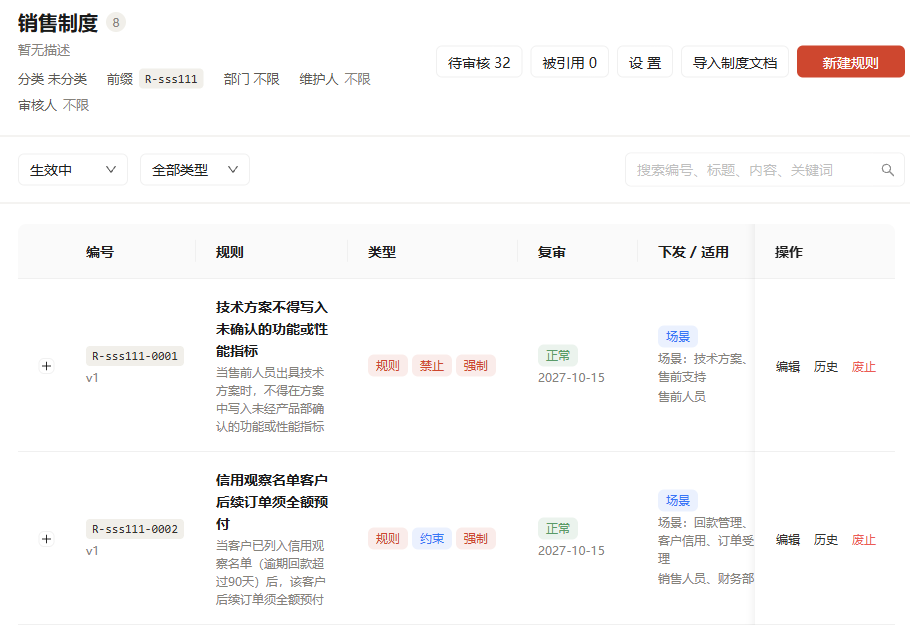Click 正常 status badge of R-sss111-0001
The width and height of the screenshot is (910, 625).
click(558, 356)
